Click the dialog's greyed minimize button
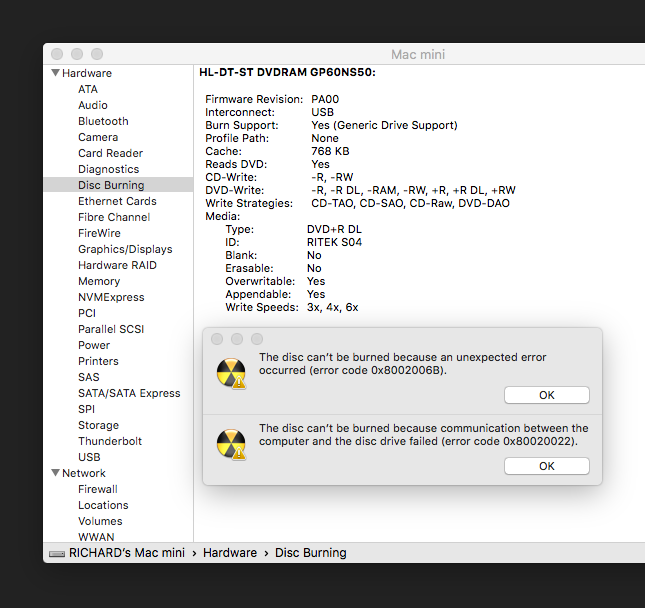 tap(237, 339)
